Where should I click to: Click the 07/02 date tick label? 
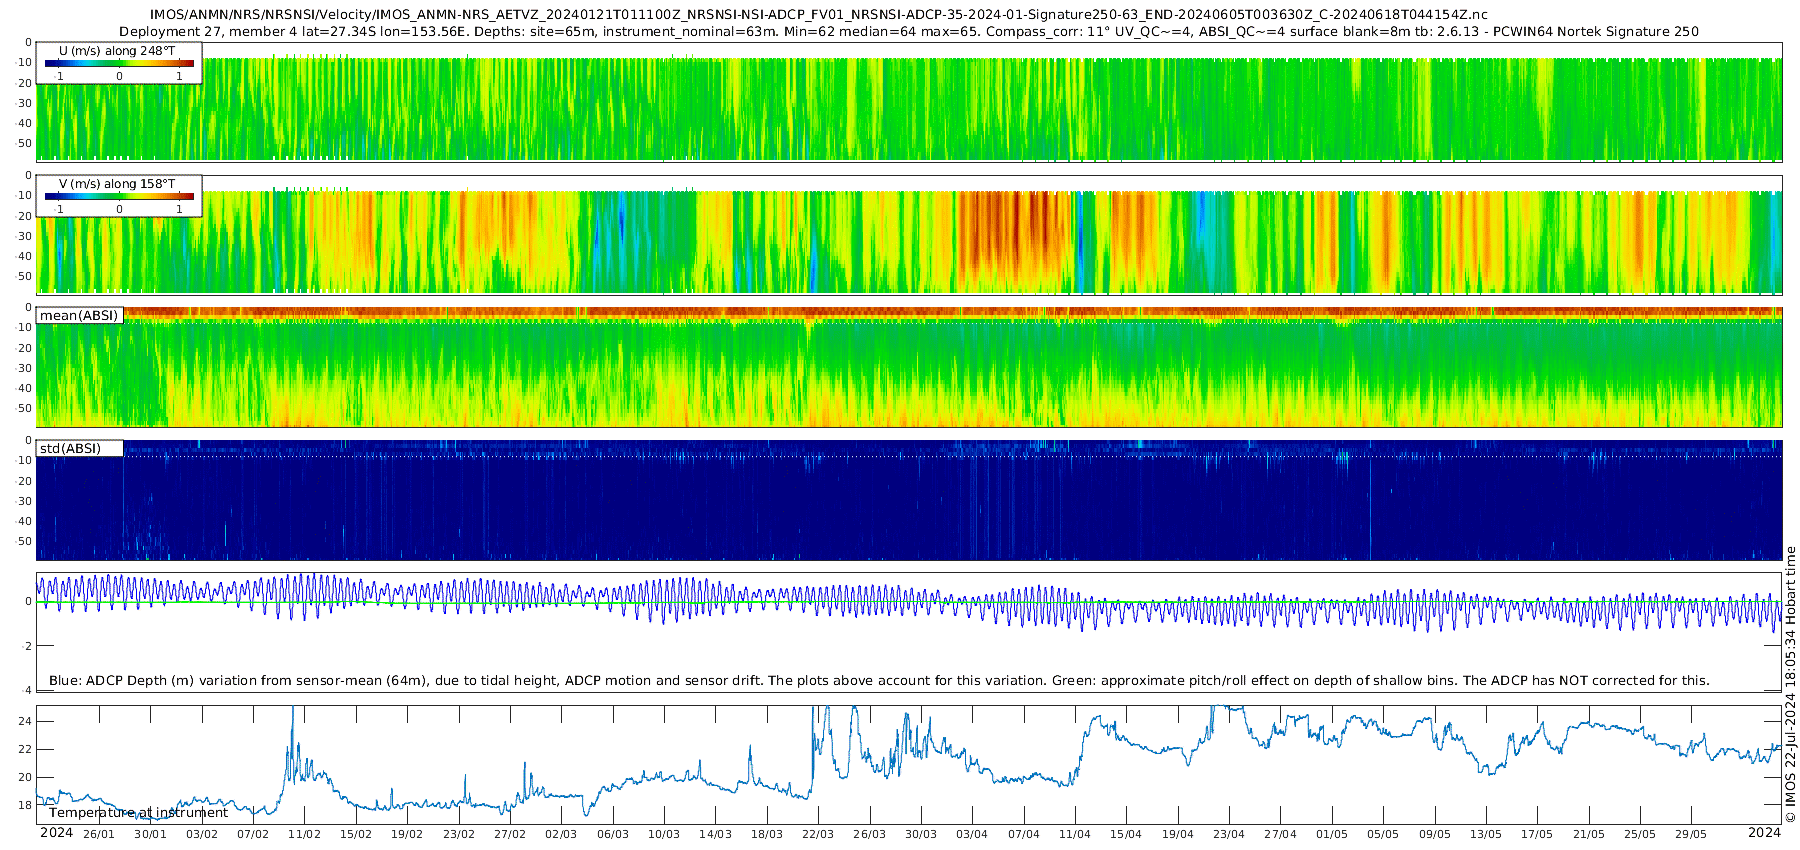(x=253, y=834)
